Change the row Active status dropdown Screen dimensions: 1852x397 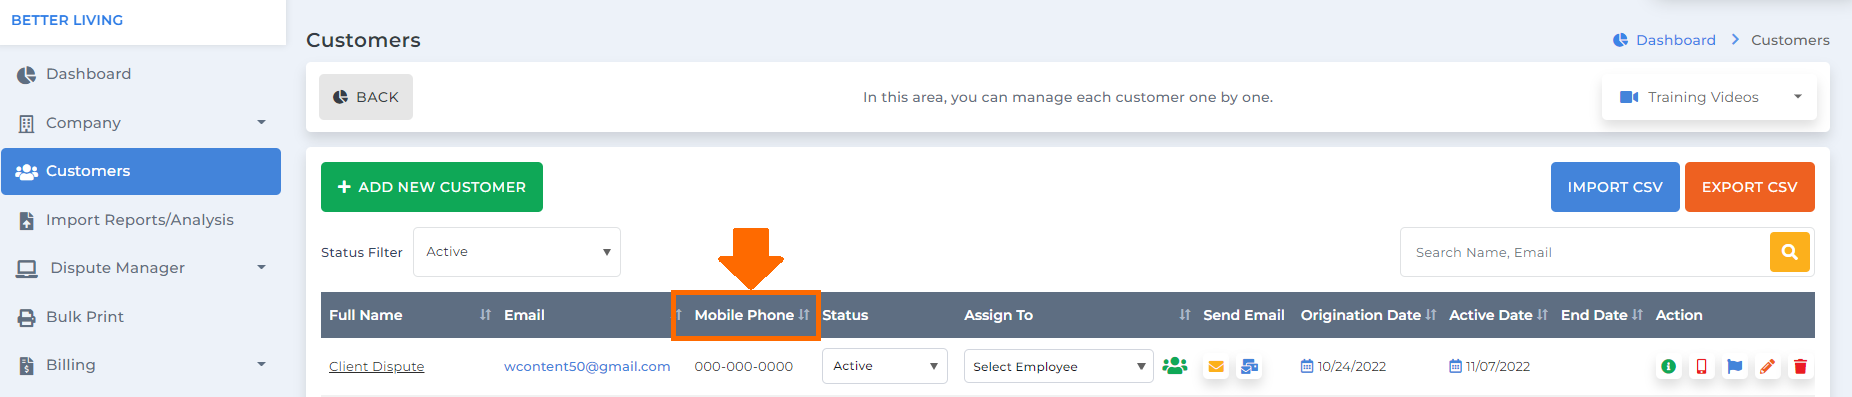pos(884,366)
